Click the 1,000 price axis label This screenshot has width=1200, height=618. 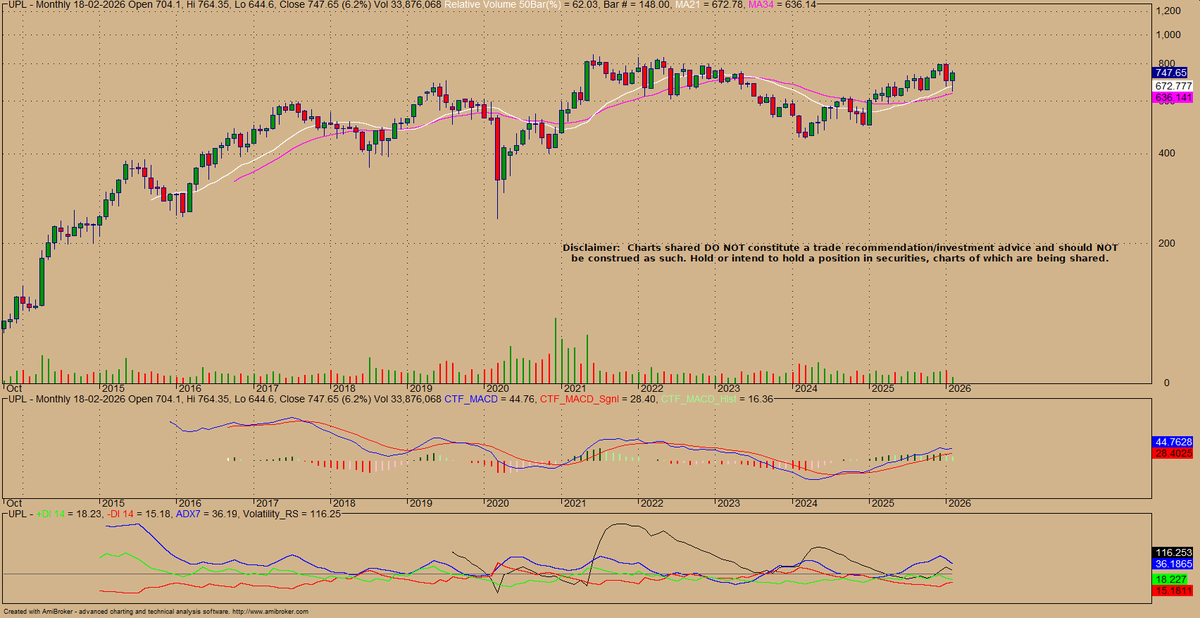pos(1170,35)
